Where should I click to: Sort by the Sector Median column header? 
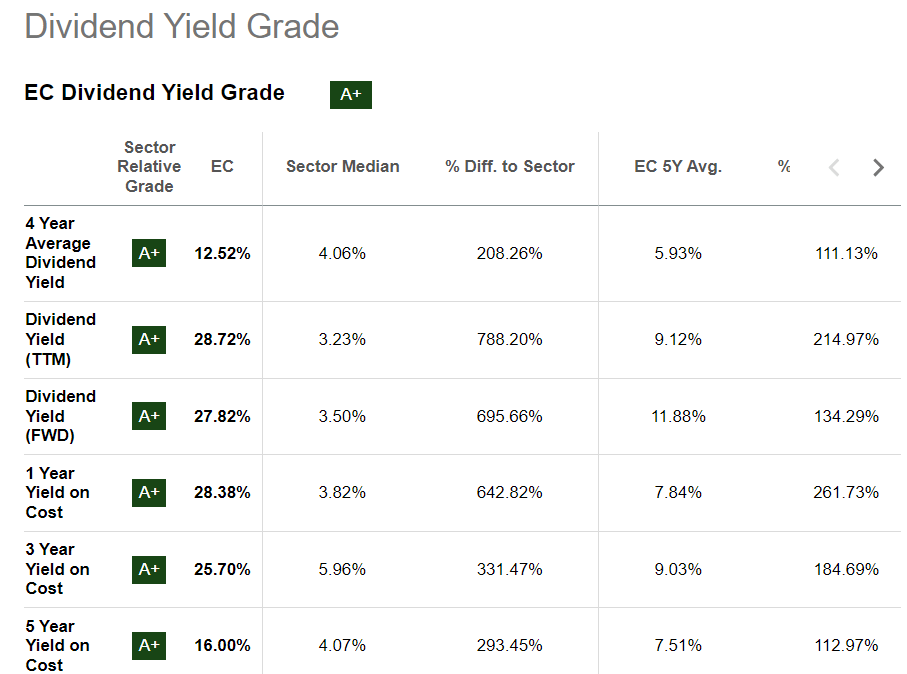(x=342, y=166)
